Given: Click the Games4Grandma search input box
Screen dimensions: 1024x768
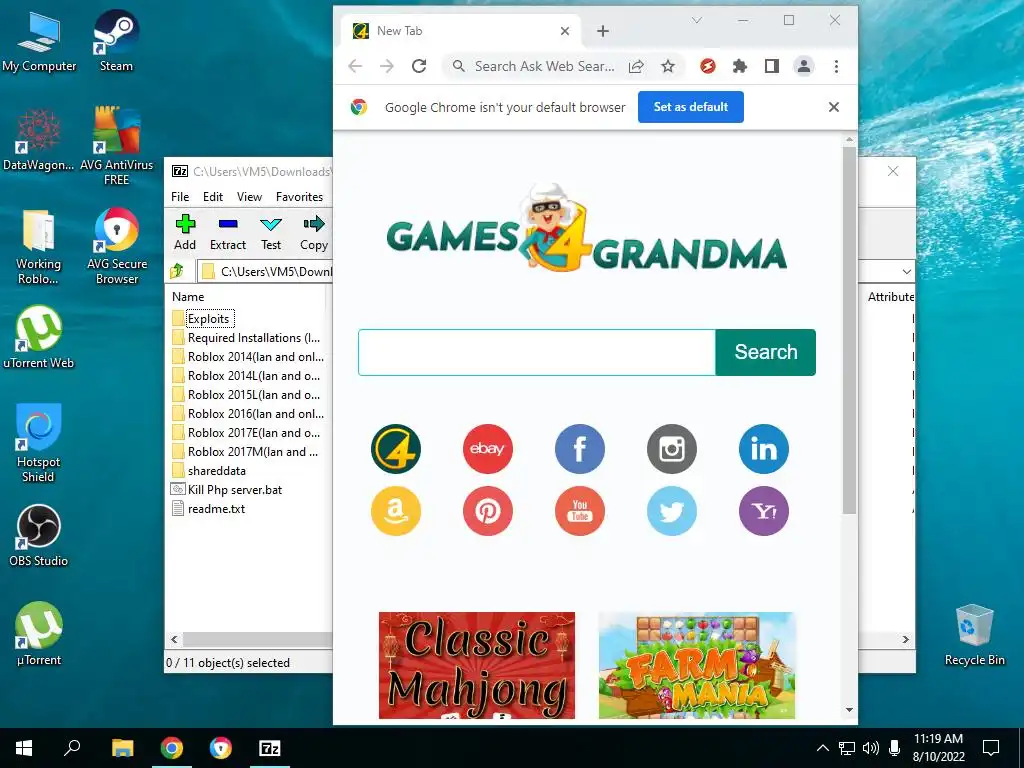Looking at the screenshot, I should tap(537, 352).
